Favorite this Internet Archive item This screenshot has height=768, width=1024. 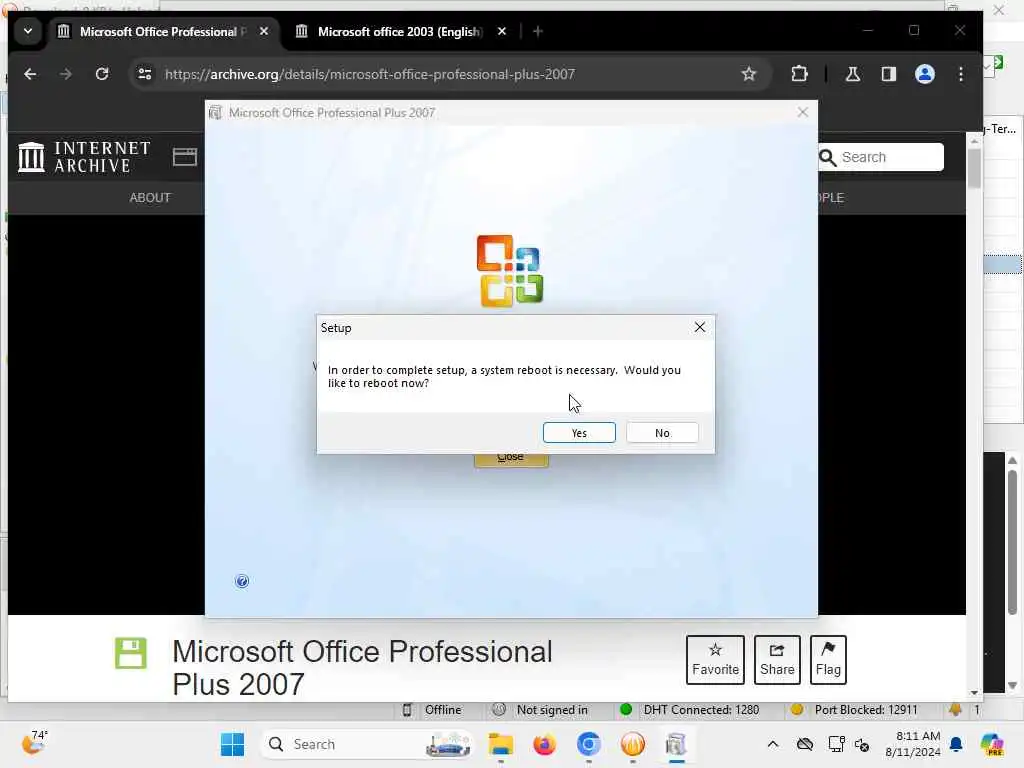point(715,660)
